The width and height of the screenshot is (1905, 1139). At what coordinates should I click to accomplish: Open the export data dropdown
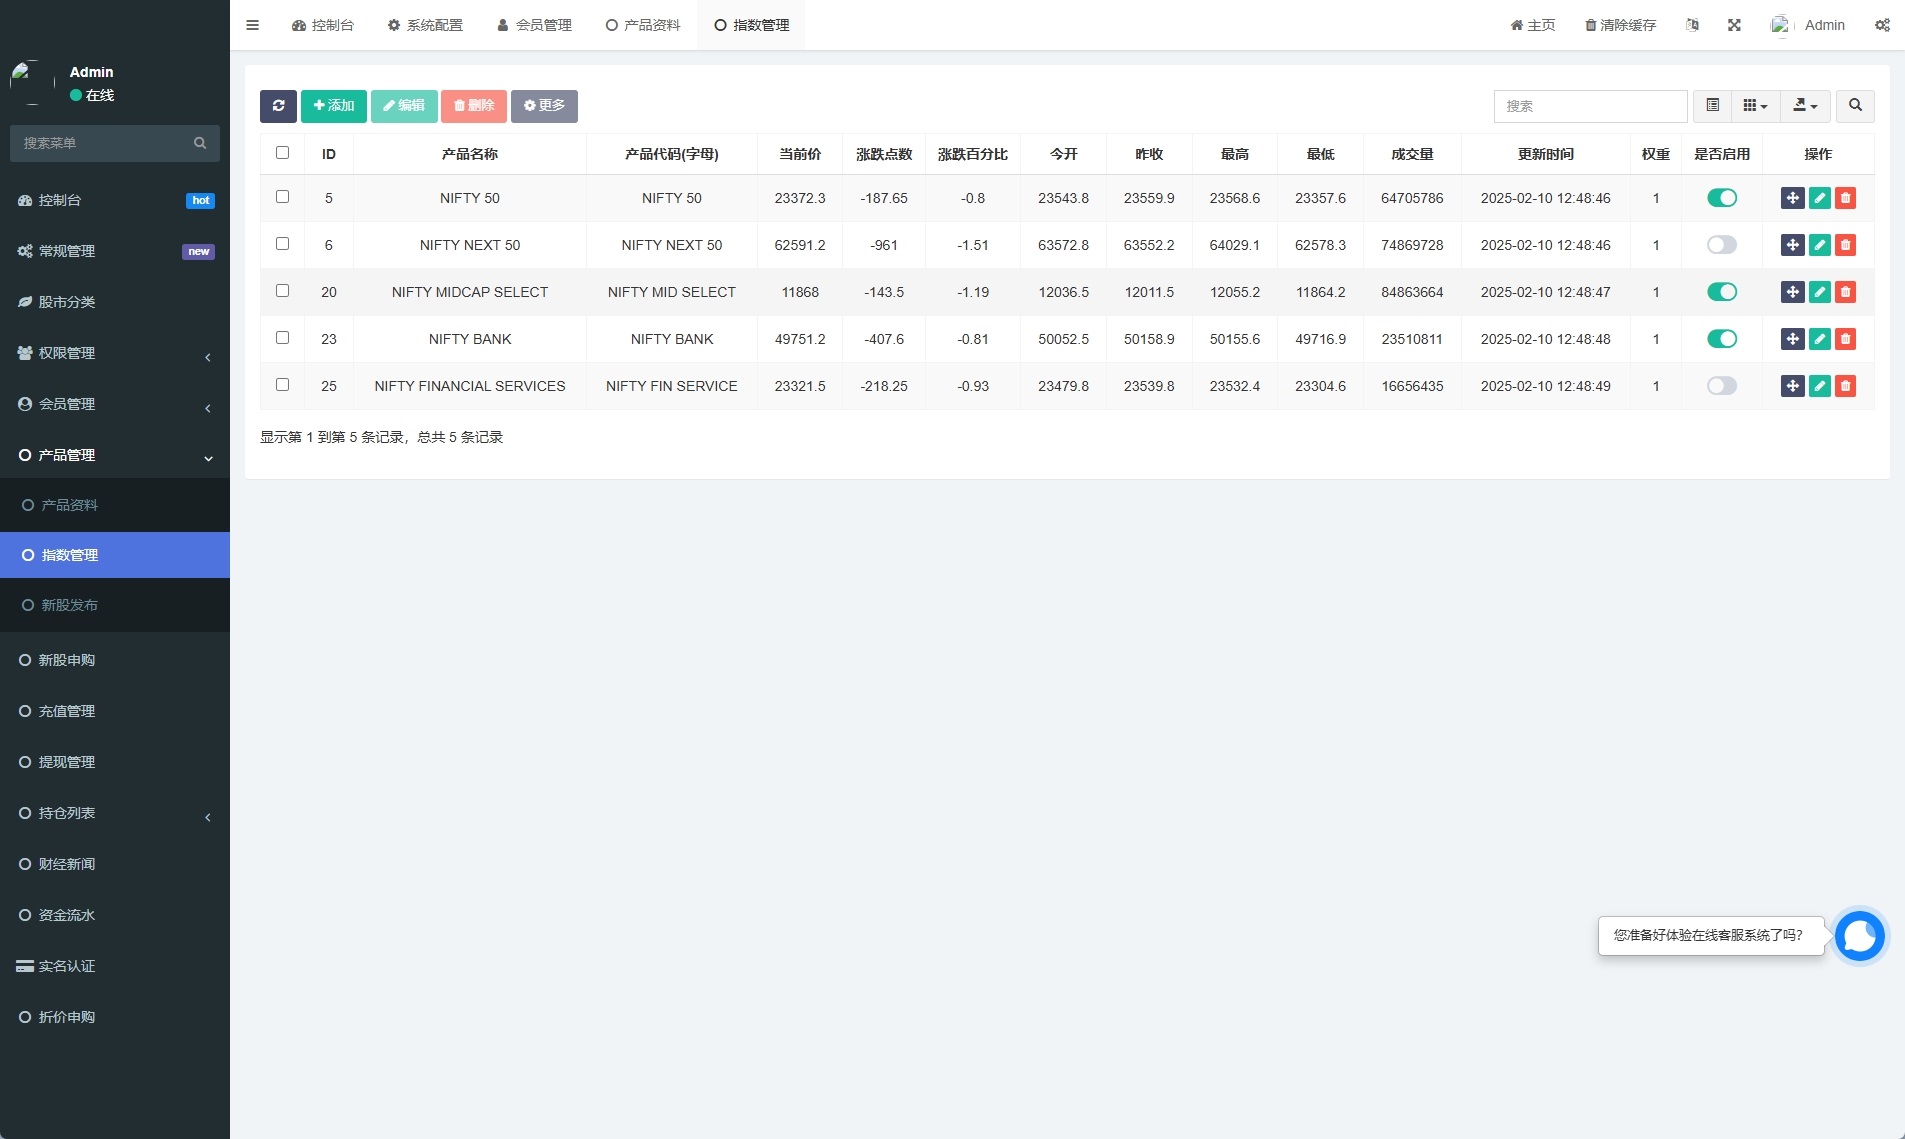tap(1805, 106)
